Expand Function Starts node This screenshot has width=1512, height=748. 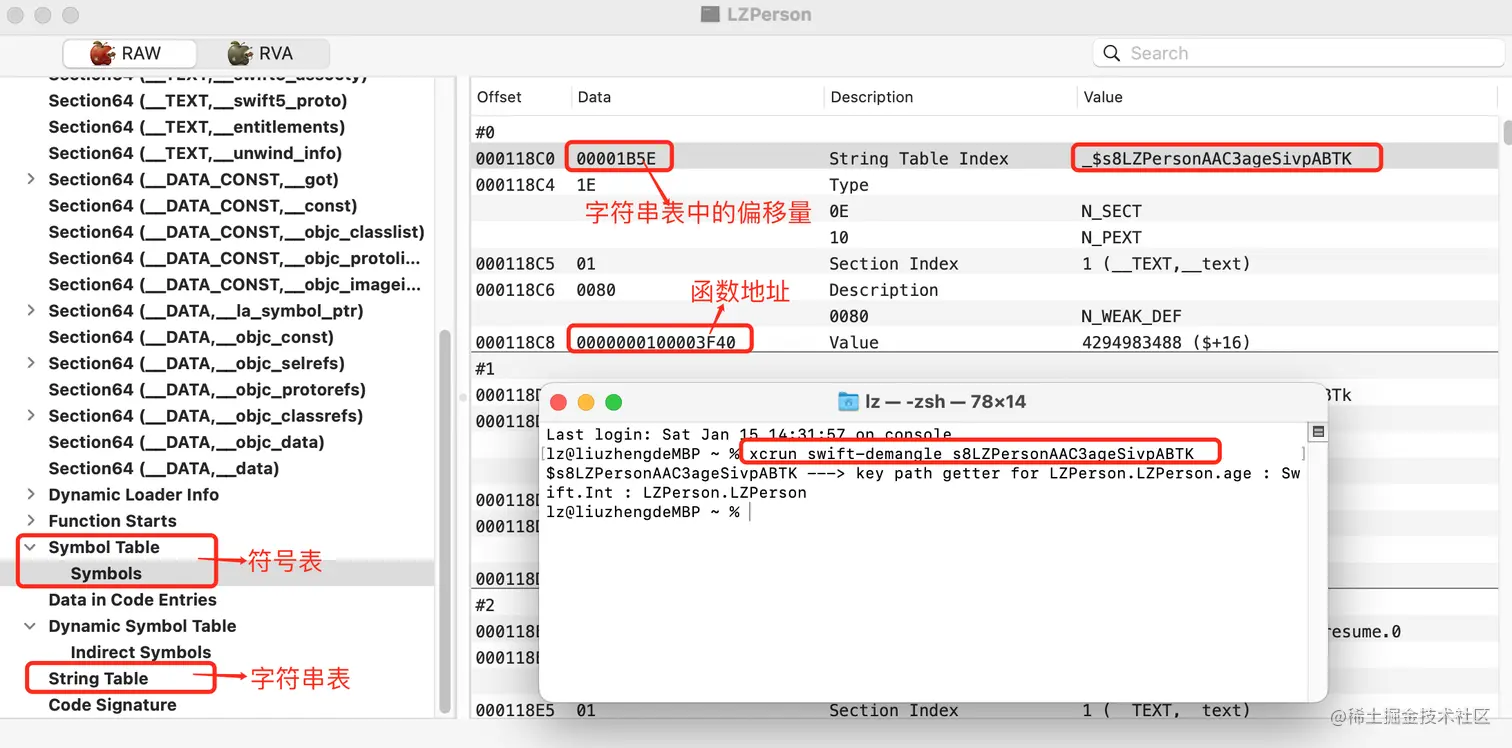pyautogui.click(x=31, y=521)
